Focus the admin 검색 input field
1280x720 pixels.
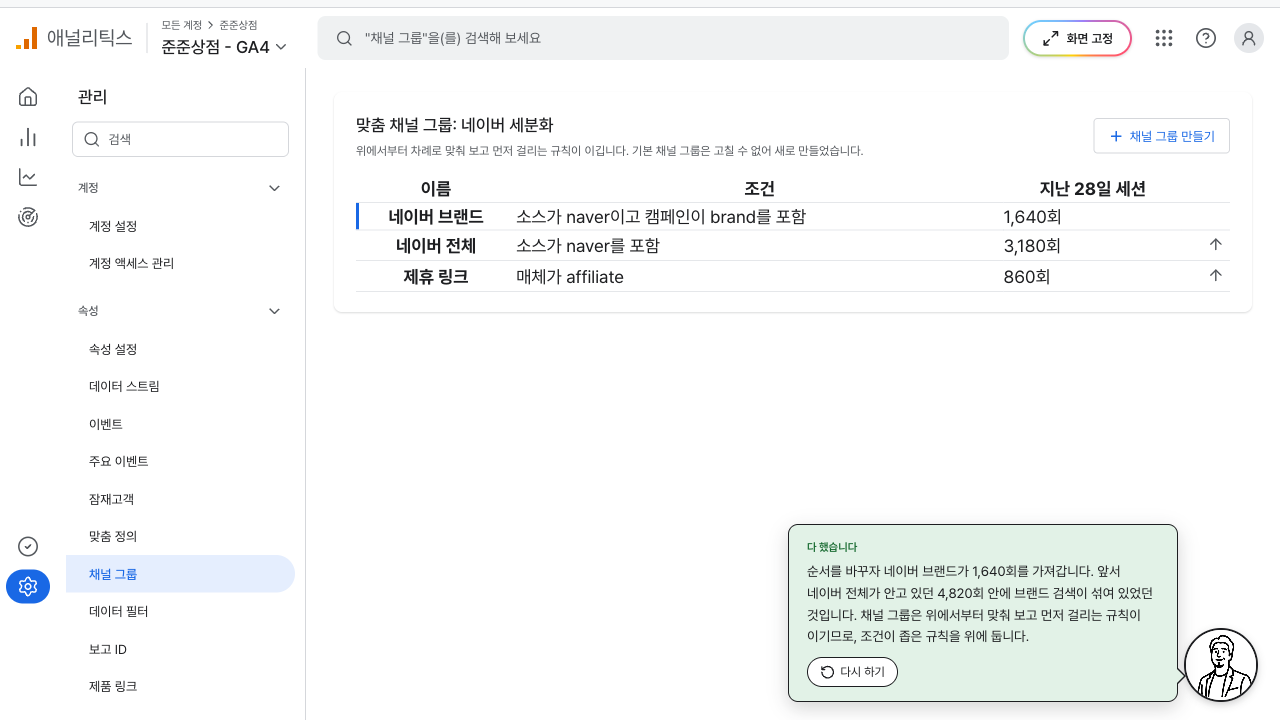(x=180, y=140)
